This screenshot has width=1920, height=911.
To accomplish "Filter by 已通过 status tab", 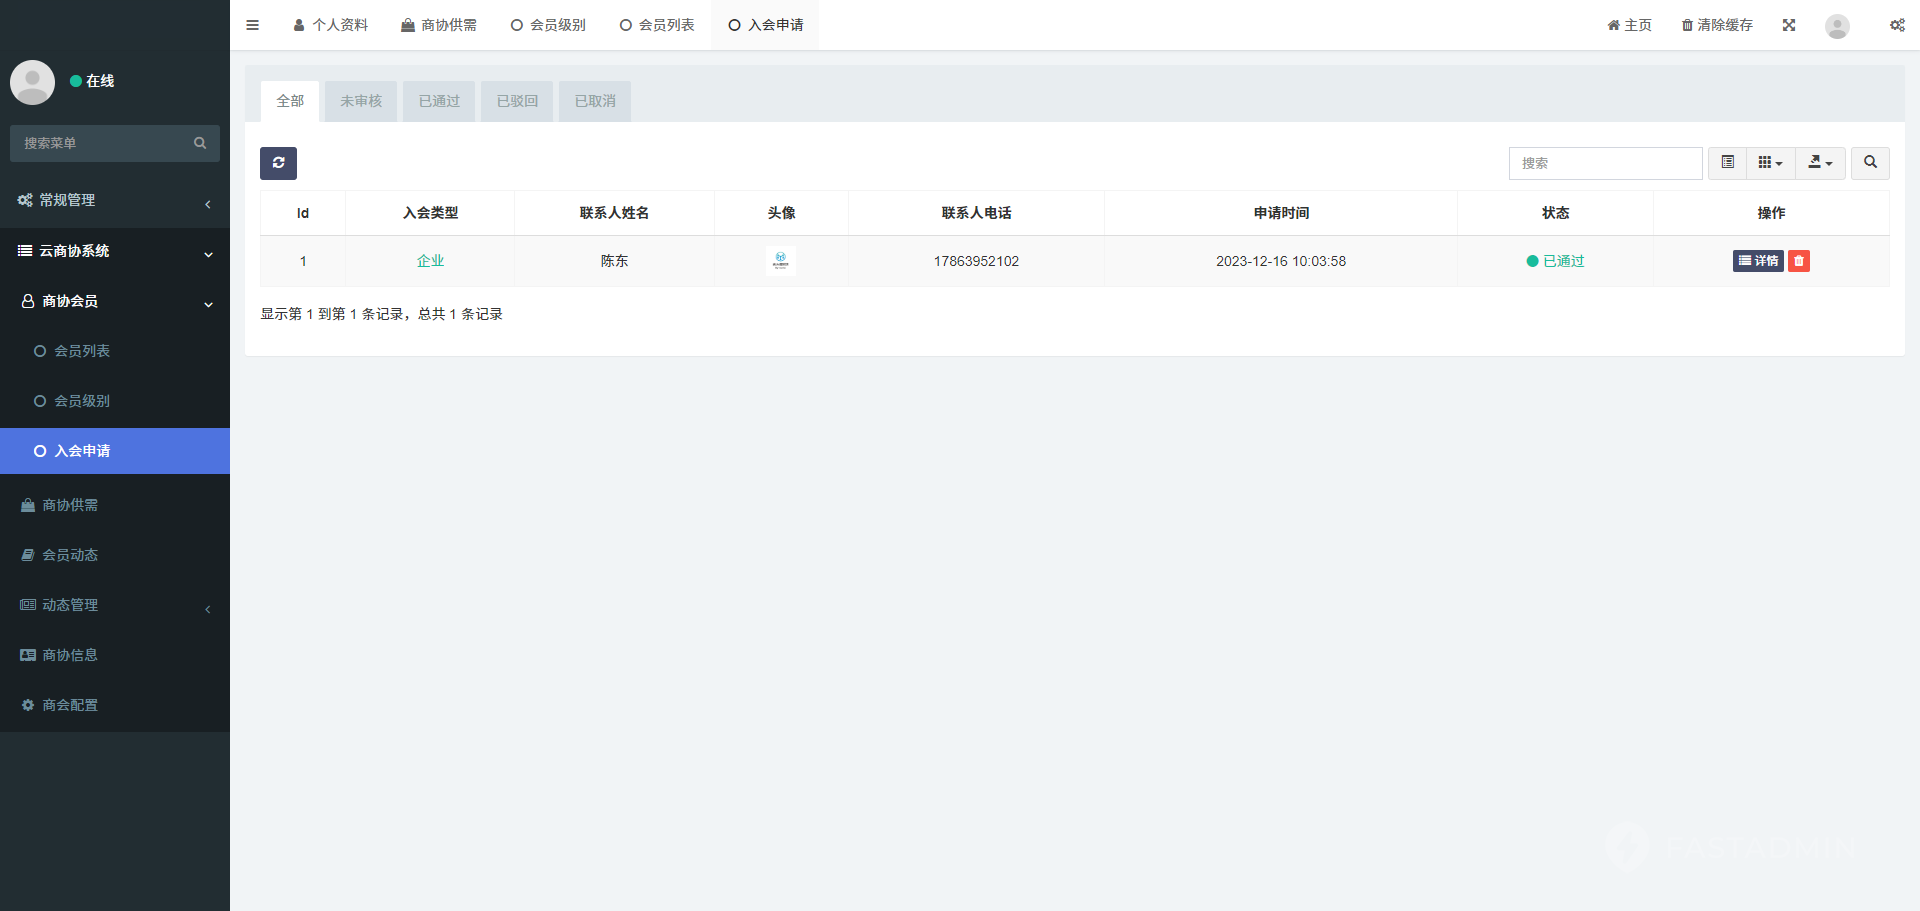I will [439, 101].
